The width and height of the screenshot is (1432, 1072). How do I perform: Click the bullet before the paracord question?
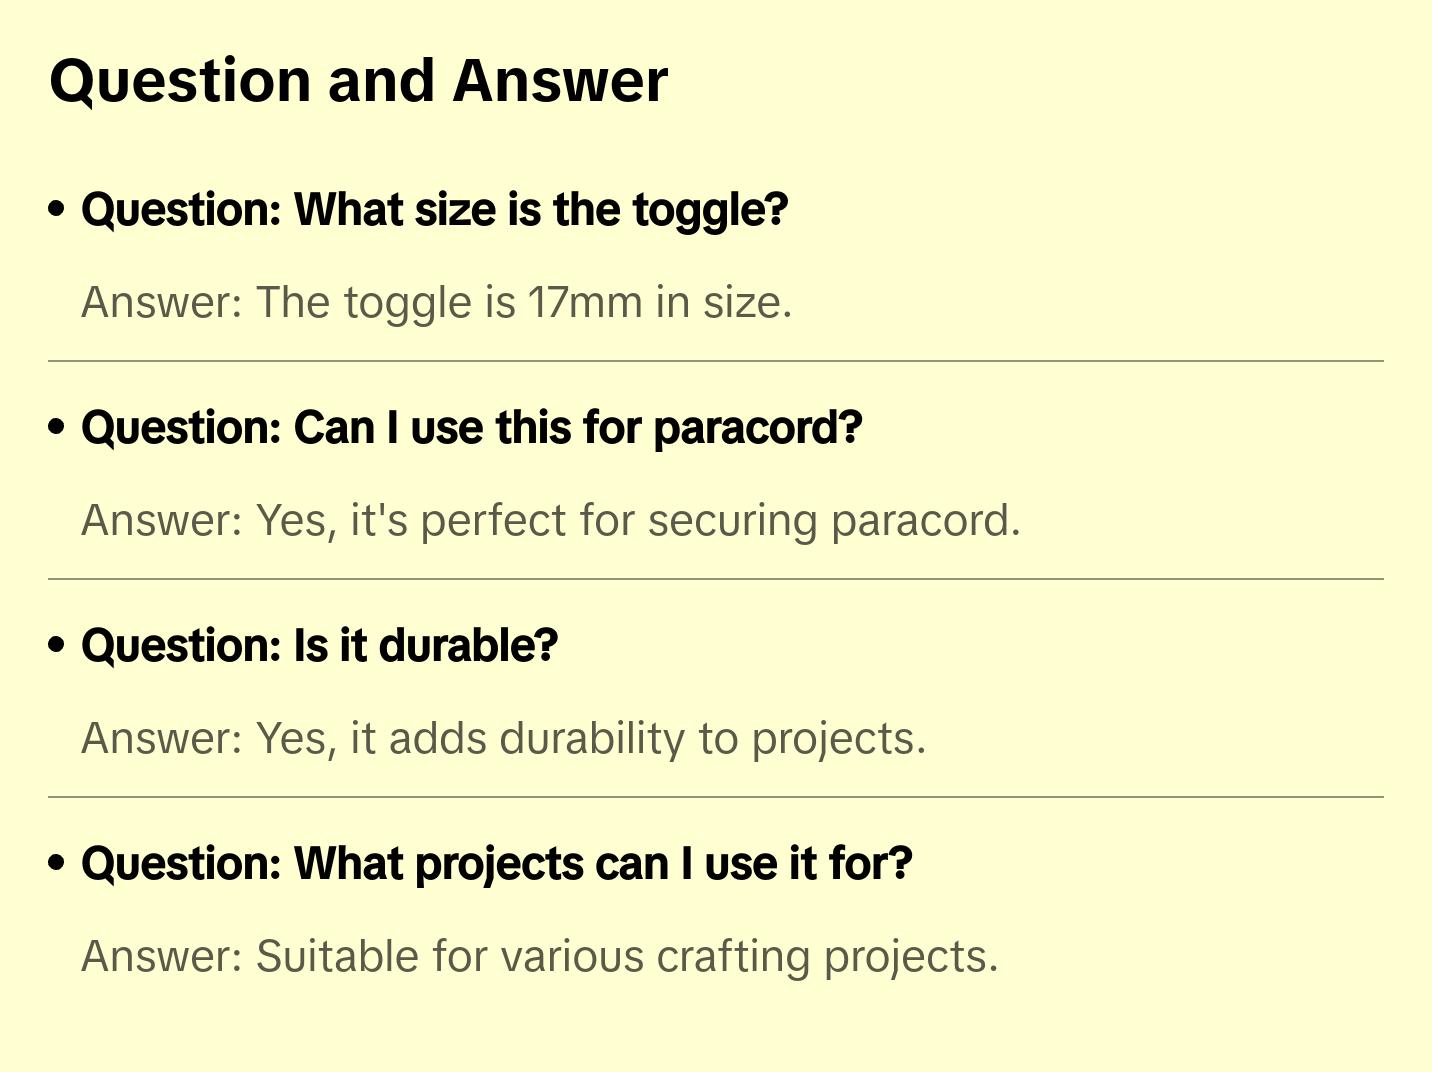57,427
